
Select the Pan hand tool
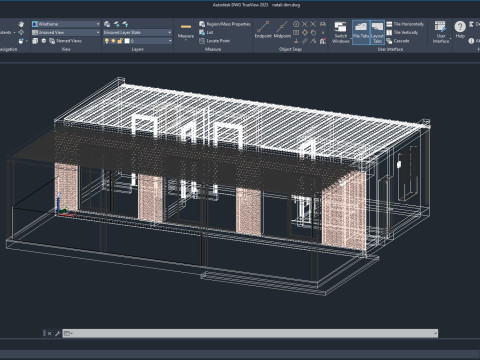click(x=21, y=24)
